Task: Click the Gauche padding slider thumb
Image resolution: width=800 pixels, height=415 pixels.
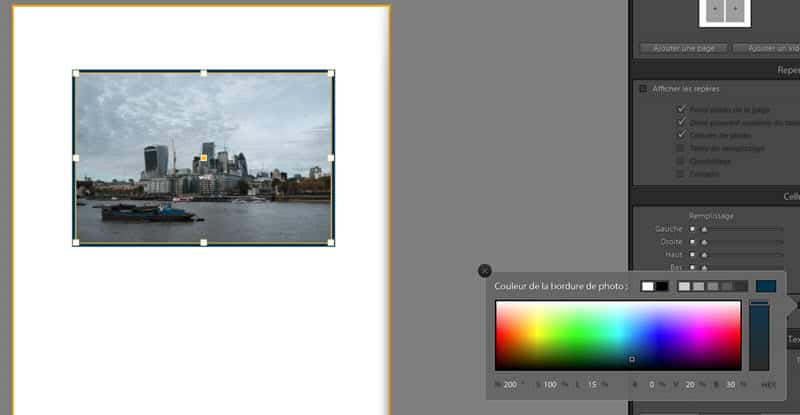Action: point(704,229)
